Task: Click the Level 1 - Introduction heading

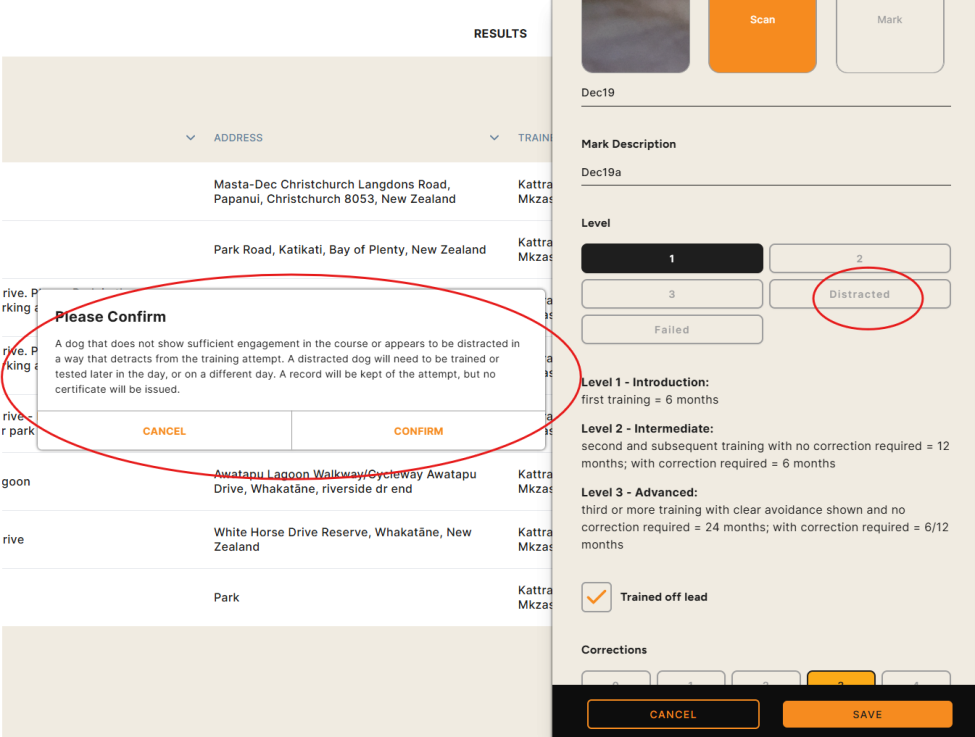Action: [645, 382]
